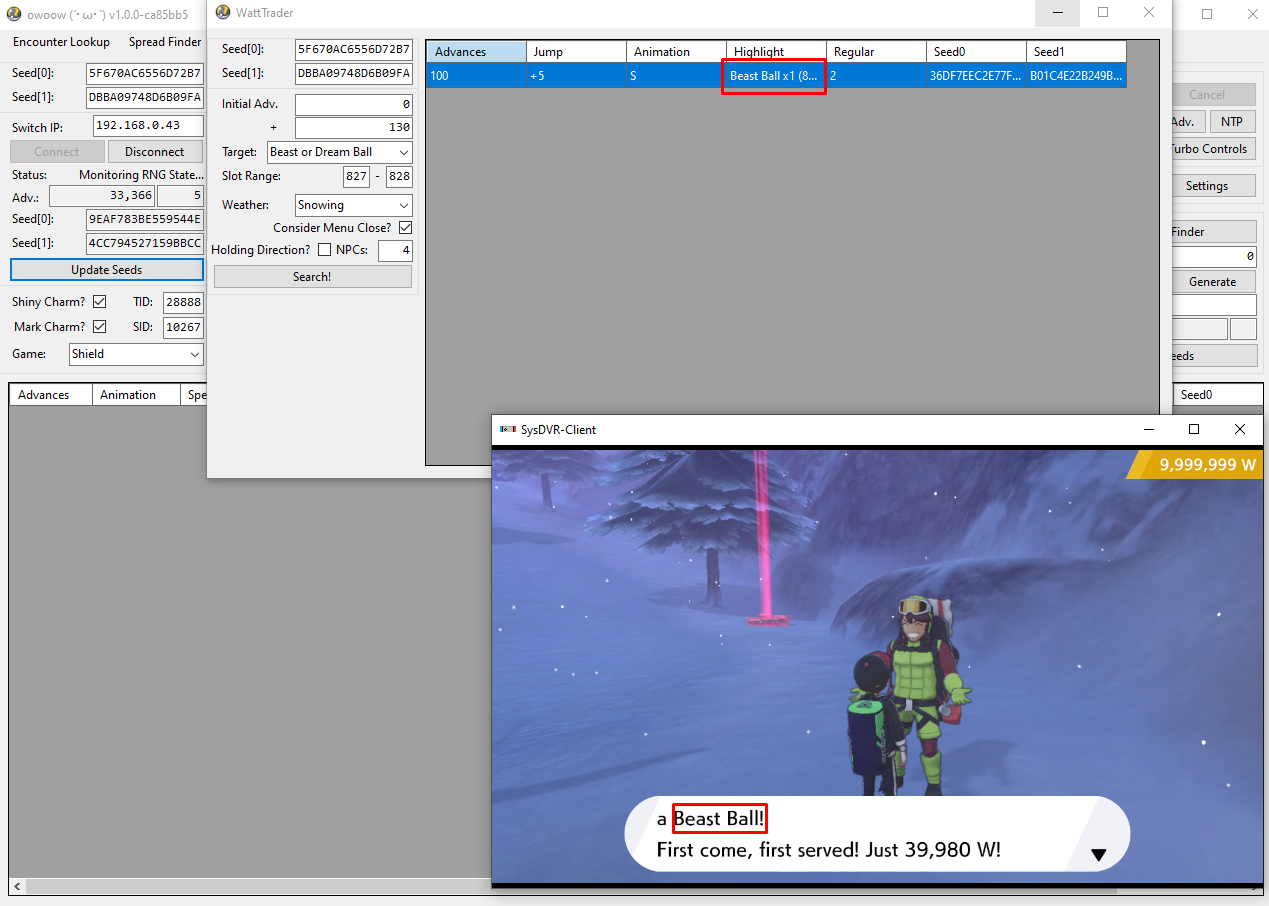Click the SysDVR-Client window icon
The image size is (1269, 906).
506,429
